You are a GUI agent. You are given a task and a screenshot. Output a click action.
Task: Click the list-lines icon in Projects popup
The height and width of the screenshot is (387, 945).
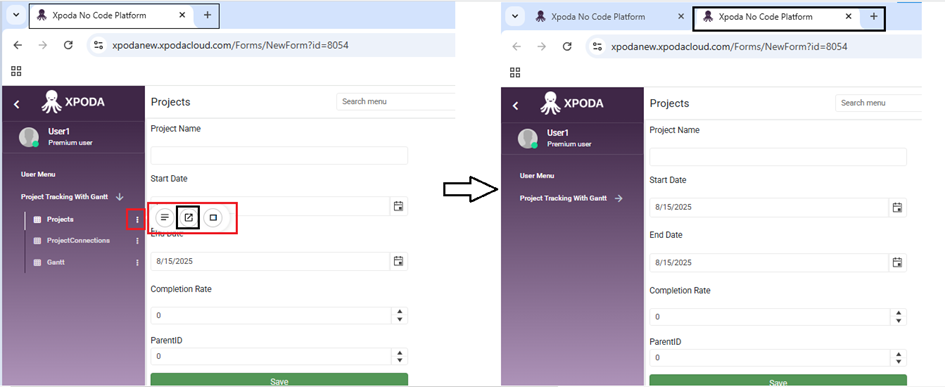[x=165, y=217]
